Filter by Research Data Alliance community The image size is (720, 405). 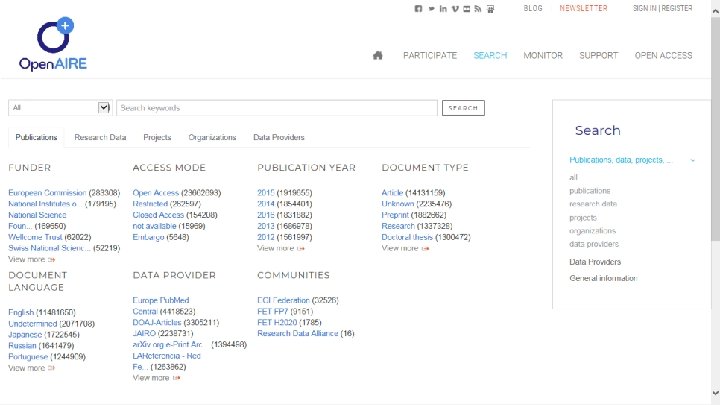(x=298, y=333)
